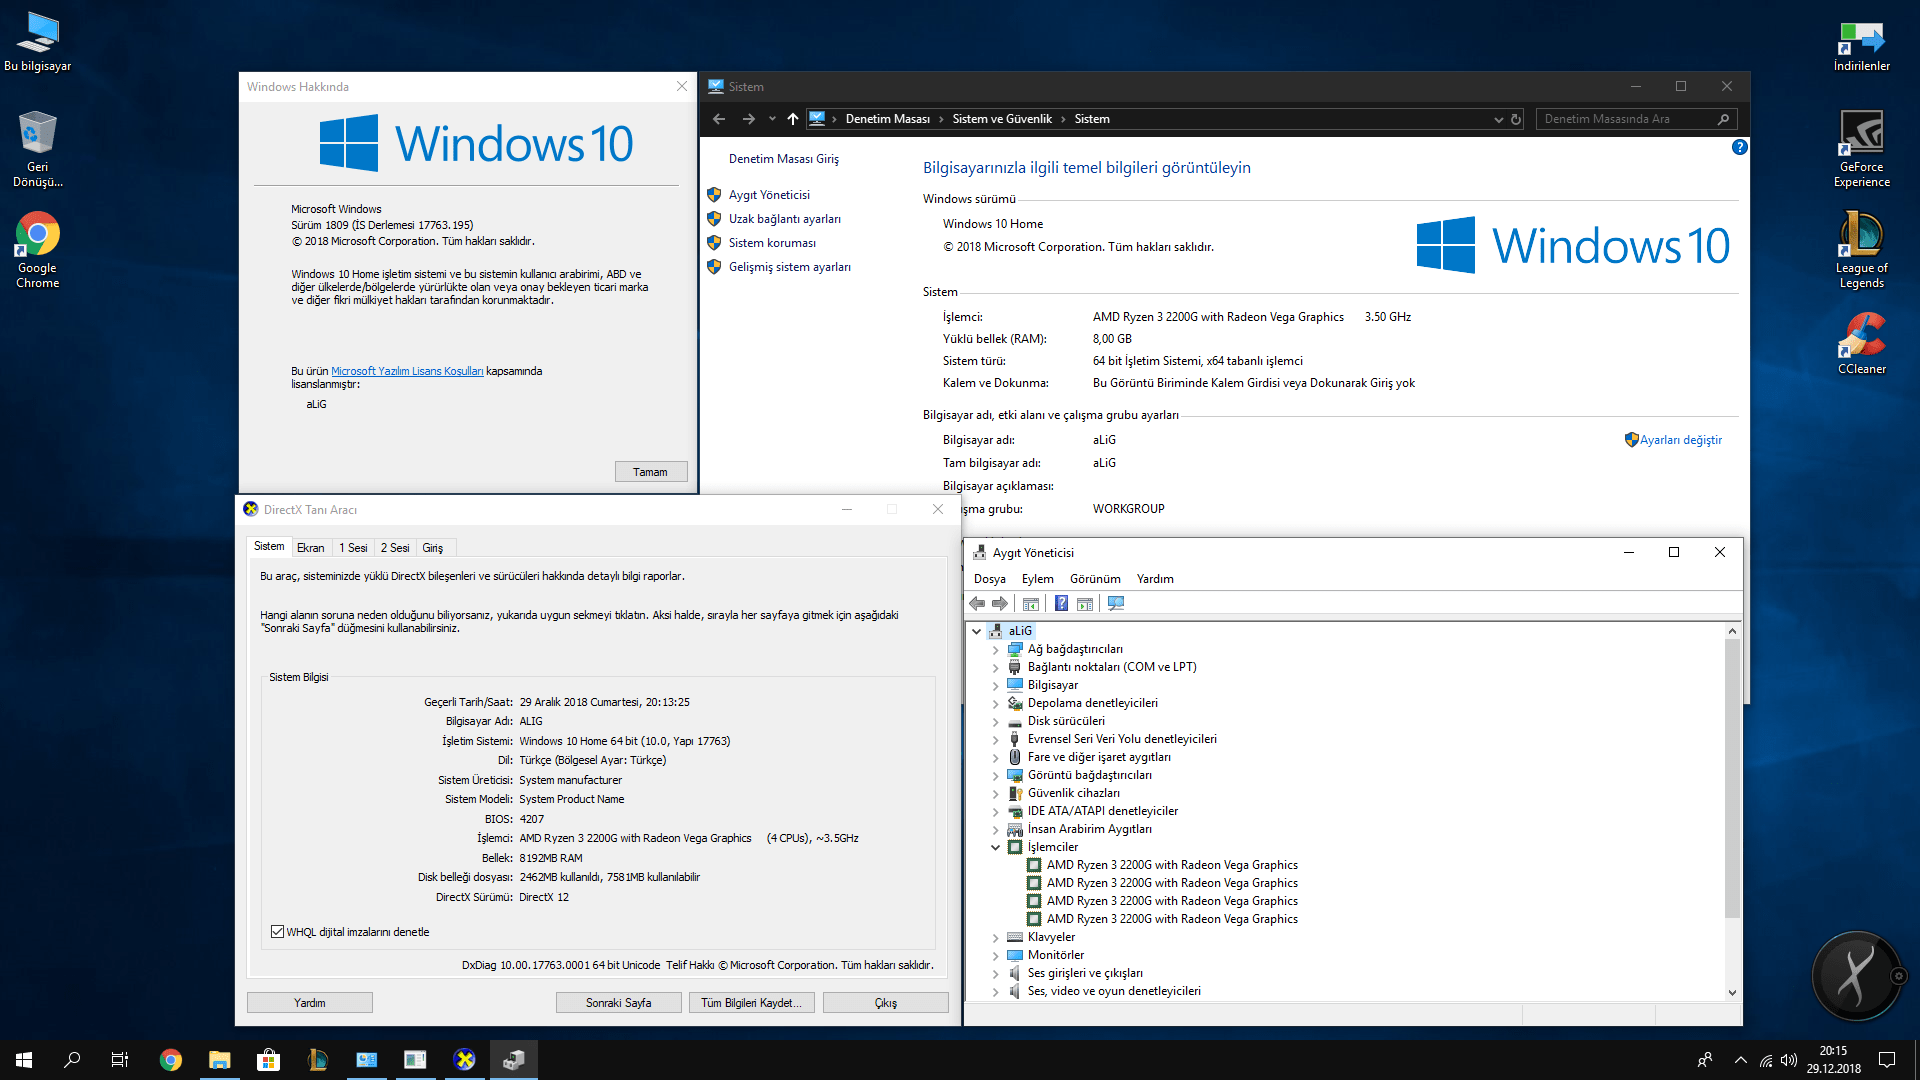This screenshot has width=1920, height=1080.
Task: Open Microsoft Store from the taskbar
Action: pyautogui.click(x=268, y=1060)
